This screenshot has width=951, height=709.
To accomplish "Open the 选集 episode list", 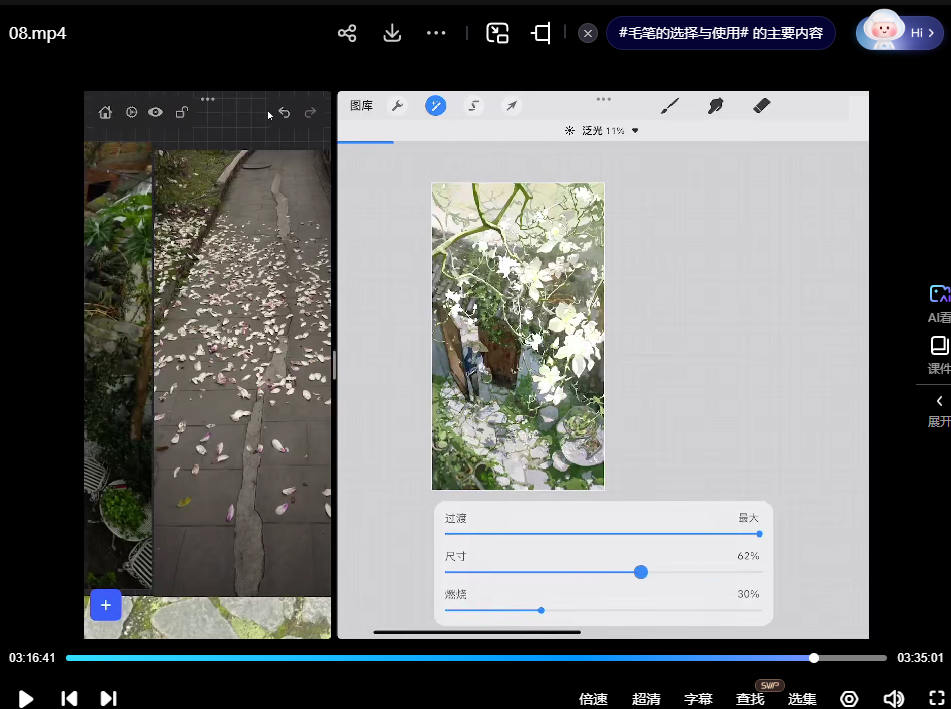I will pos(802,699).
